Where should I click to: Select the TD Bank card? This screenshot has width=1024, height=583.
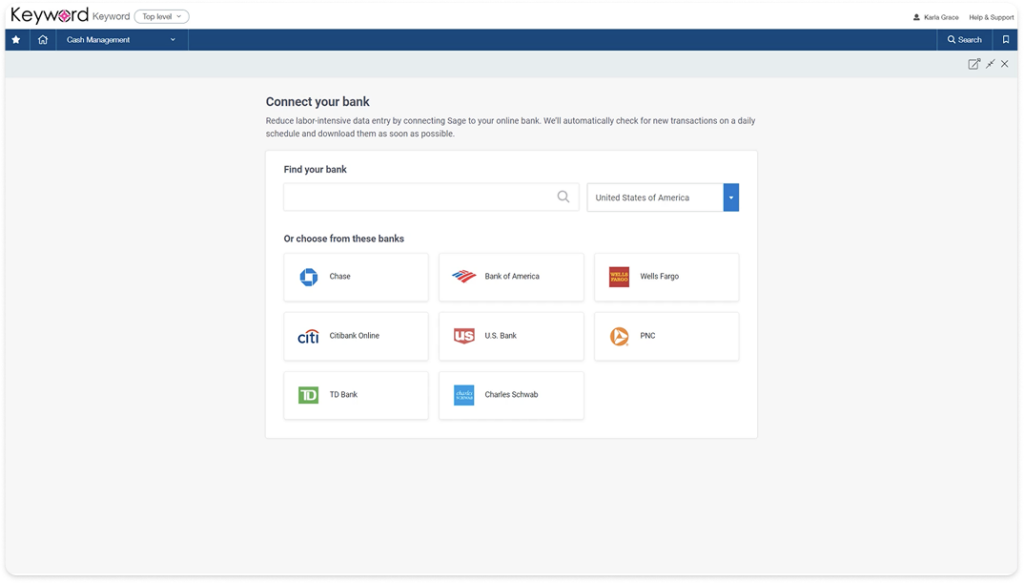coord(356,395)
